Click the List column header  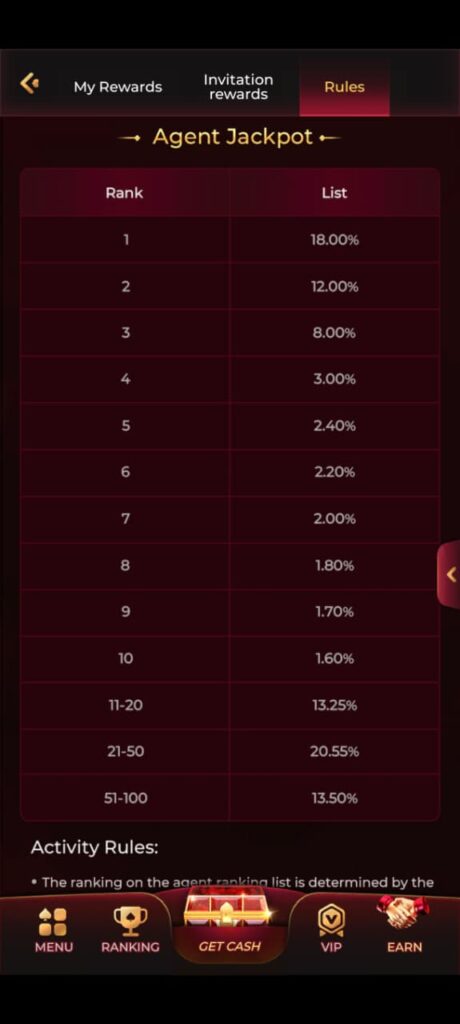click(x=334, y=193)
